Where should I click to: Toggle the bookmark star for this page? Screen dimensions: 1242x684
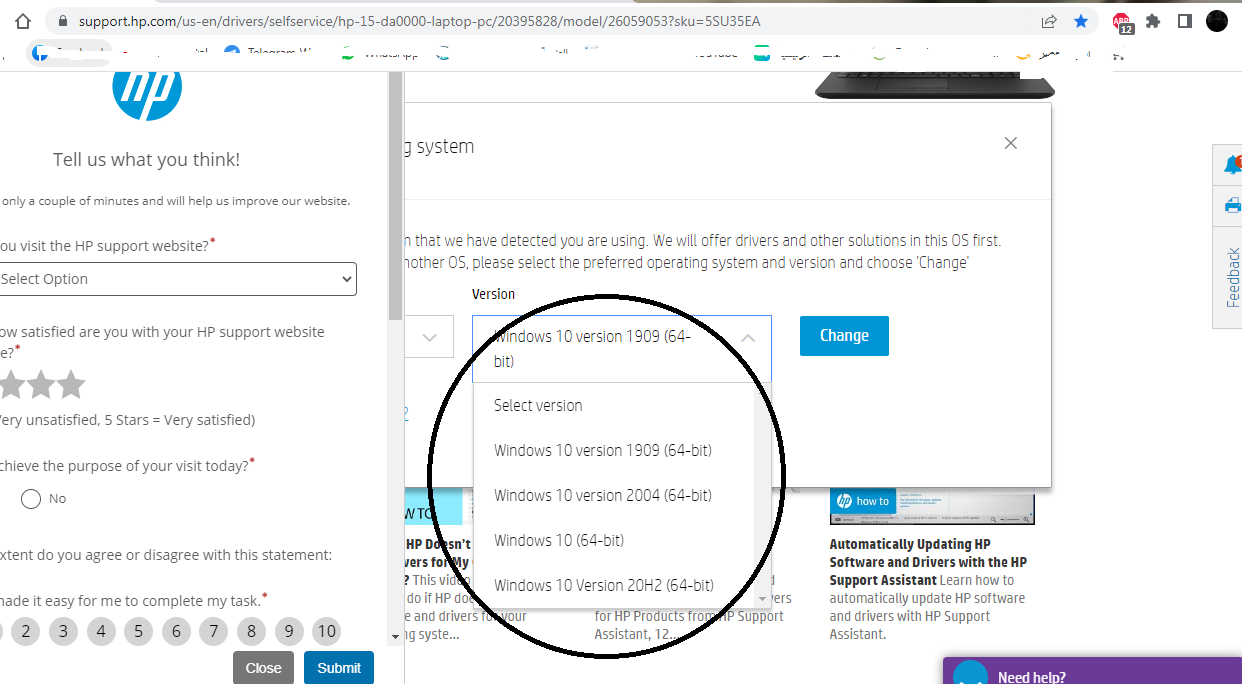(1081, 21)
